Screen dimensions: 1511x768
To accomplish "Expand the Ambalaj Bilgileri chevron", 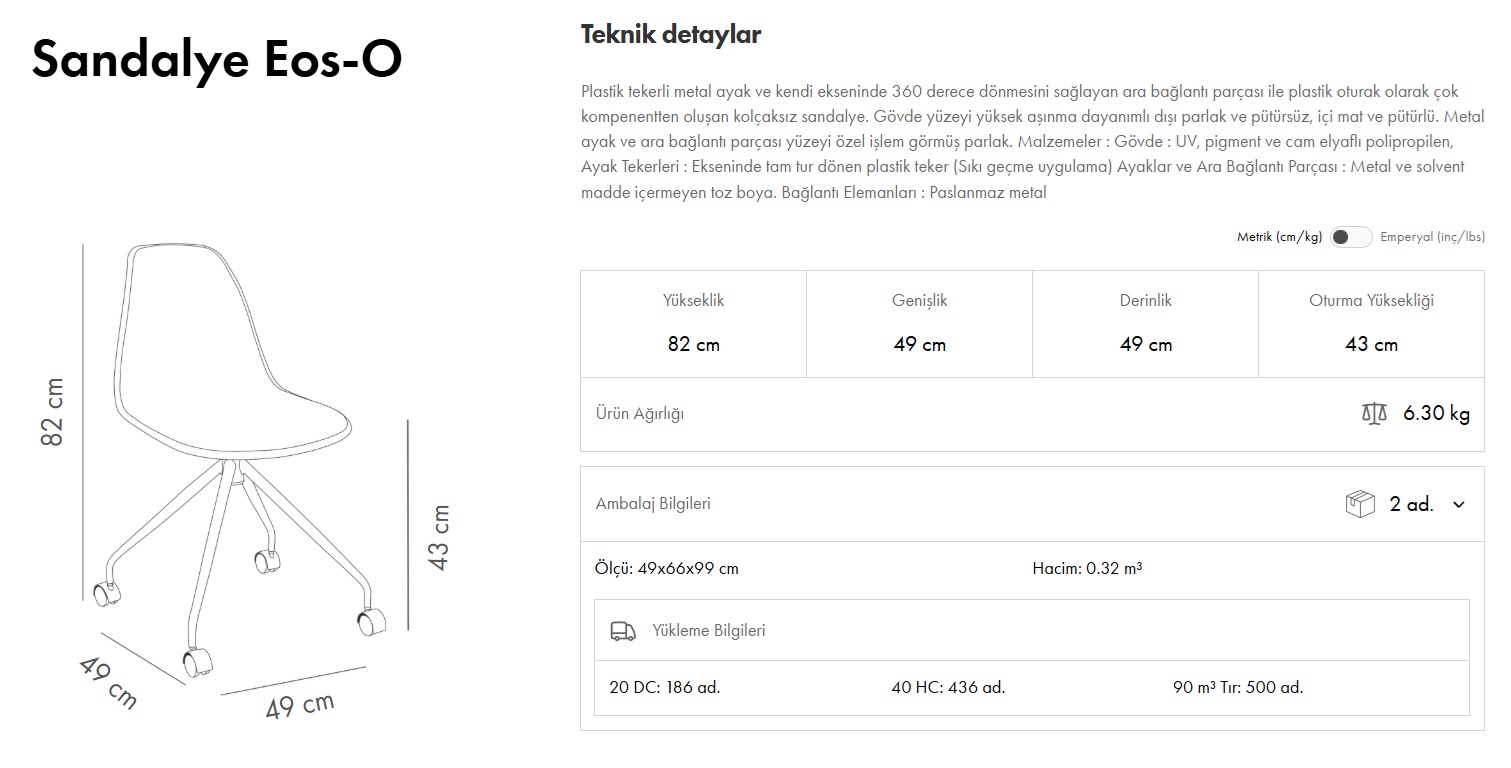I will 1458,505.
